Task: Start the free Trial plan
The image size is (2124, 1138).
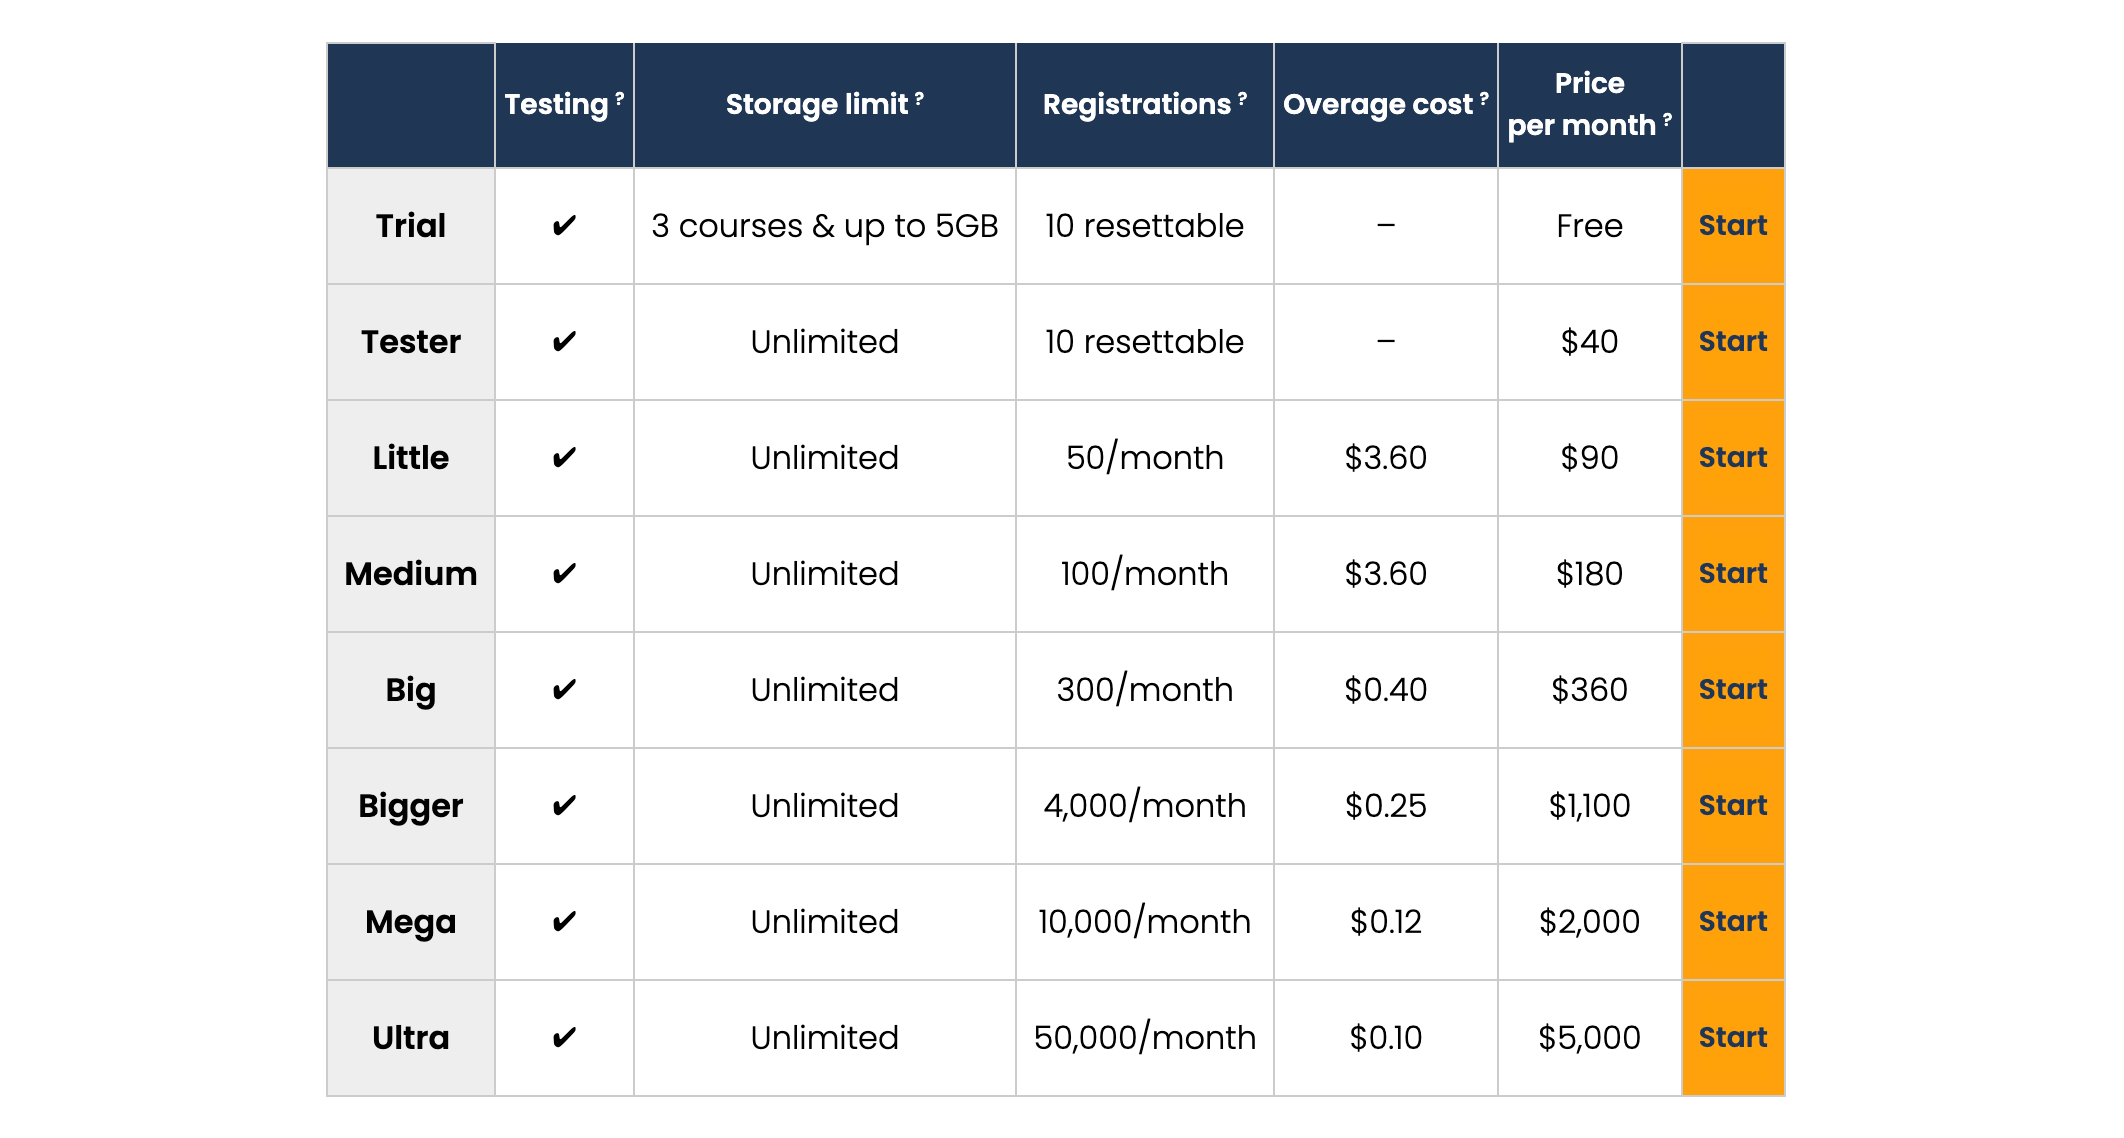Action: coord(1733,226)
